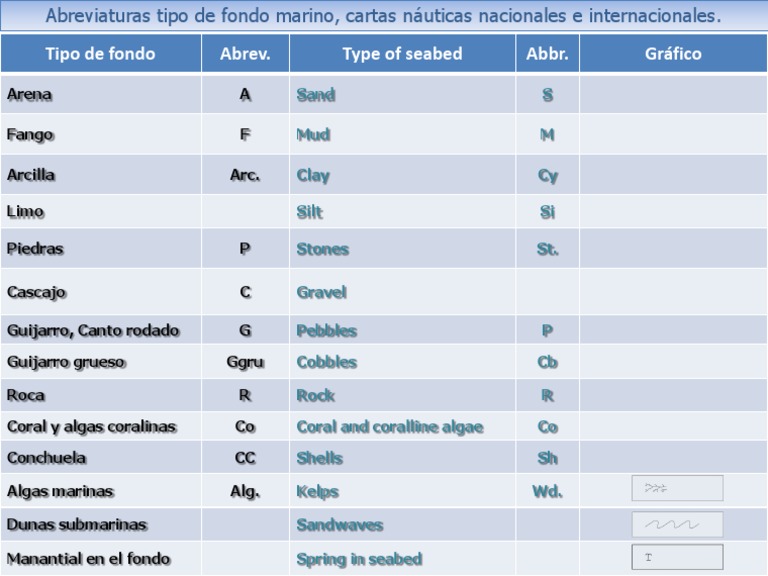
Task: Select the 'Abrev.' column header
Action: 245,53
